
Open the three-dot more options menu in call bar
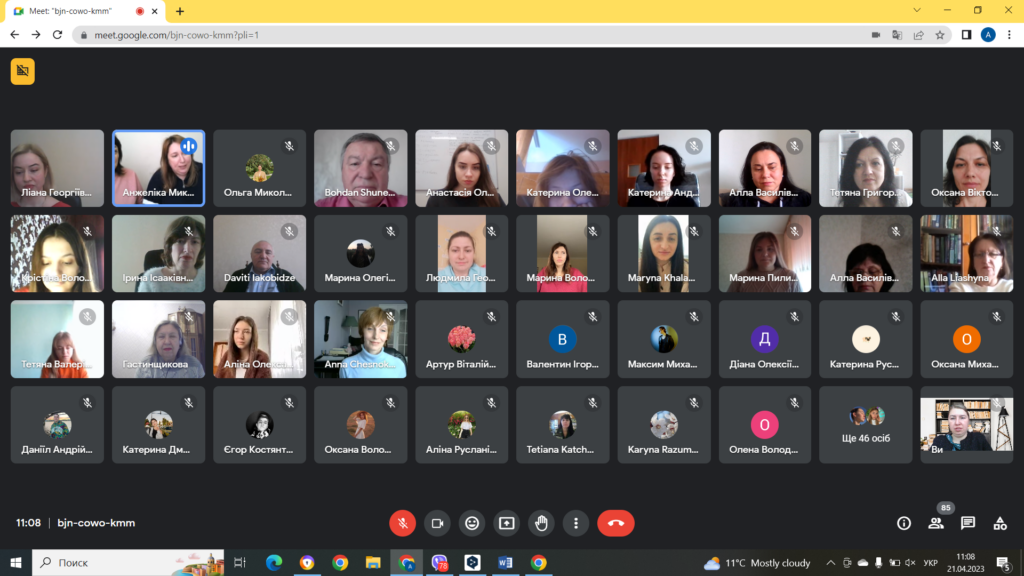click(x=576, y=523)
